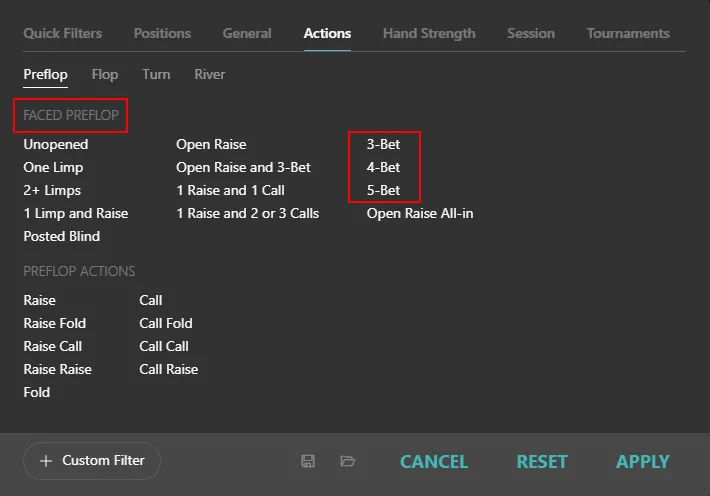The image size is (710, 496).
Task: Click the save filter floppy disk icon
Action: pyautogui.click(x=308, y=461)
